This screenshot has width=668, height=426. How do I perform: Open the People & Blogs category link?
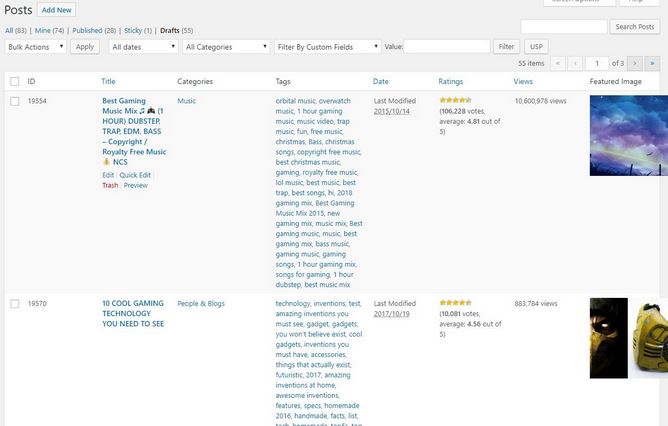tap(201, 303)
